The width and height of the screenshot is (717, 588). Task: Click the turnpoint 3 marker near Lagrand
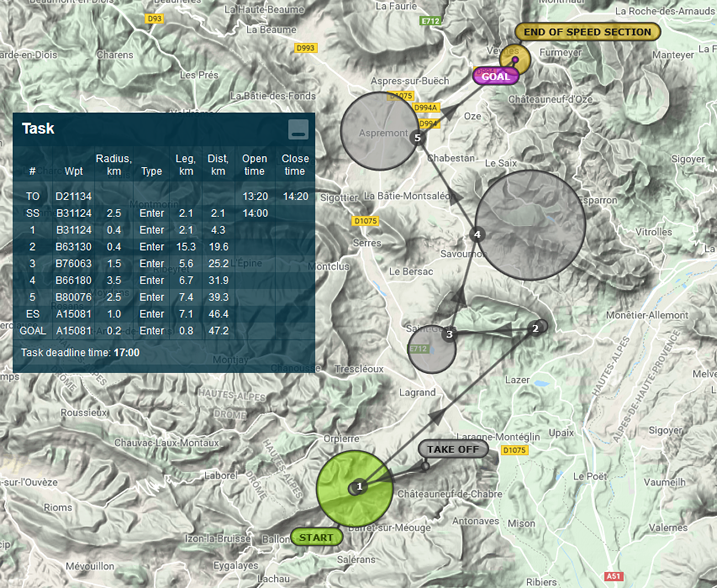pos(450,334)
